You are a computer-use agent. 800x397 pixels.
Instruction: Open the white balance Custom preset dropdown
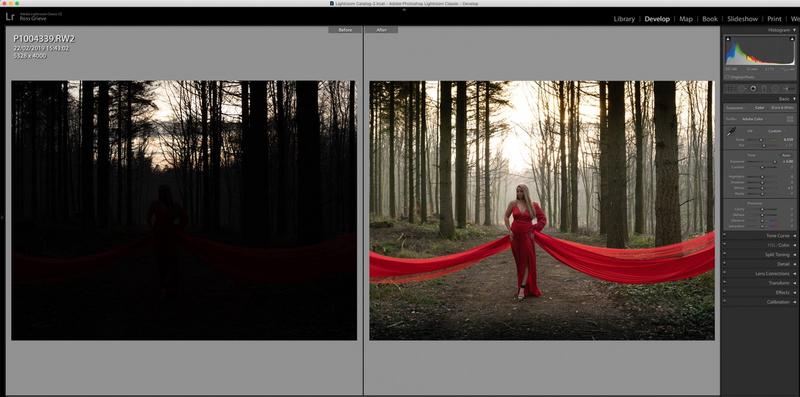pos(775,131)
